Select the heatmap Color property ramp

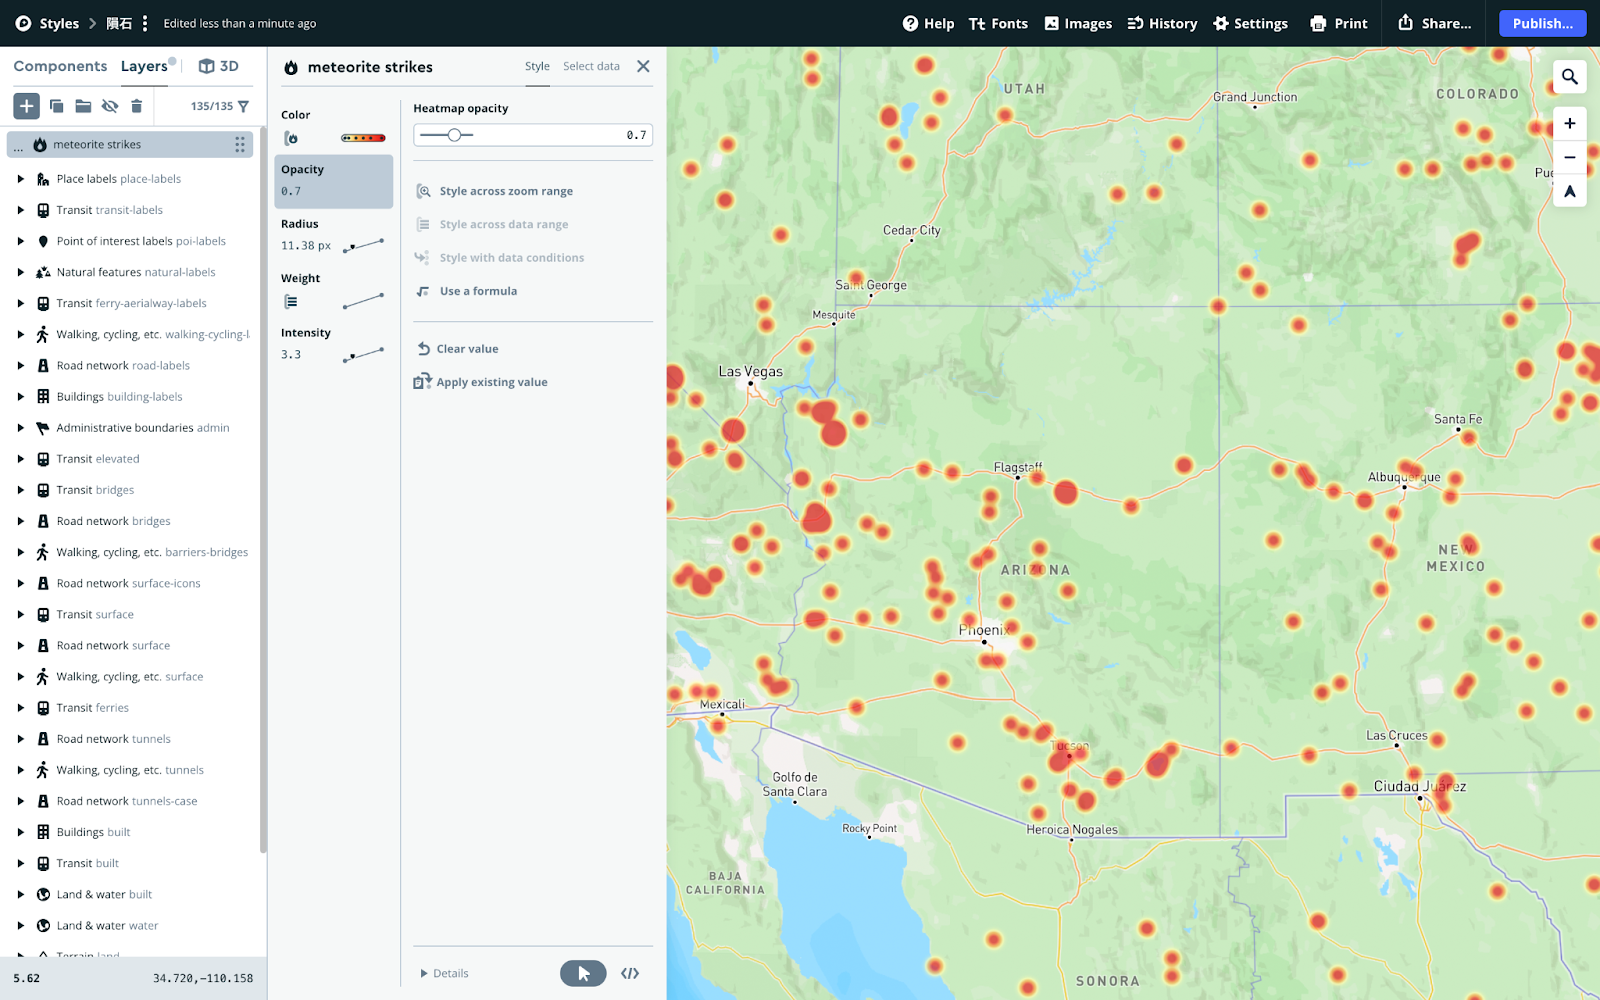tap(363, 138)
